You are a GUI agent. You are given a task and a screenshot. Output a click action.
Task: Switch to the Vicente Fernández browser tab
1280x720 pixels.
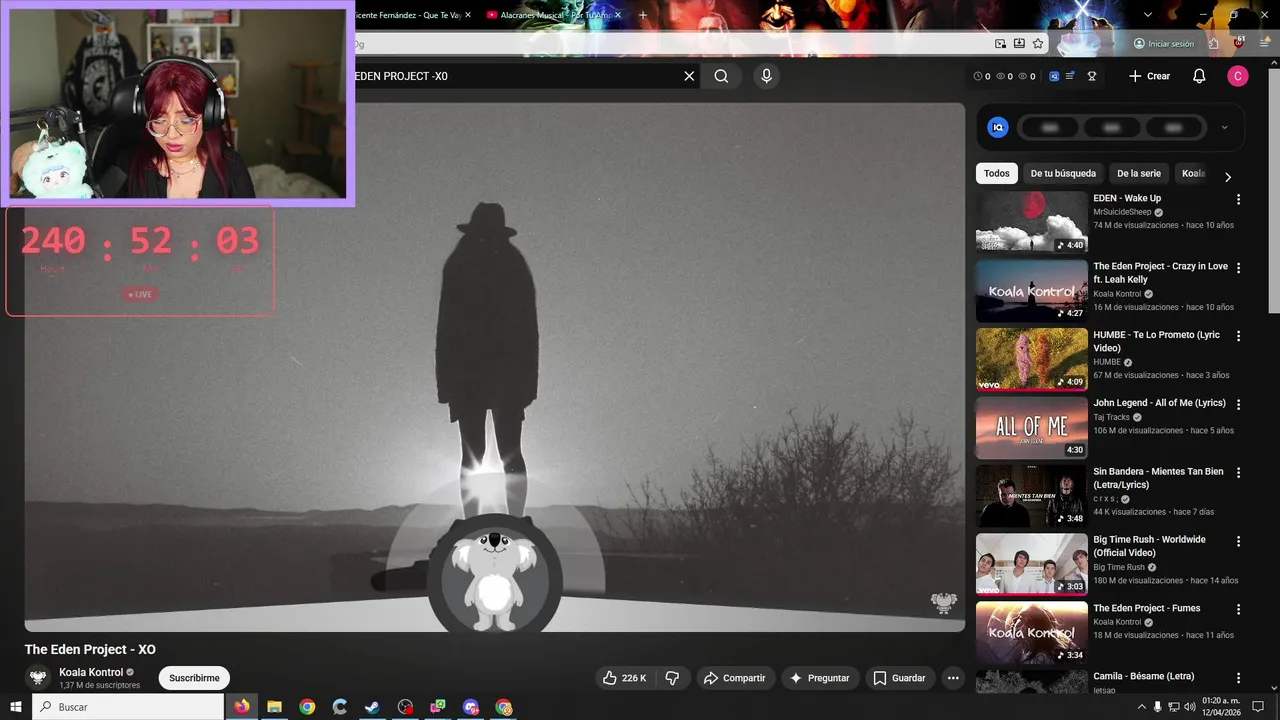point(410,15)
